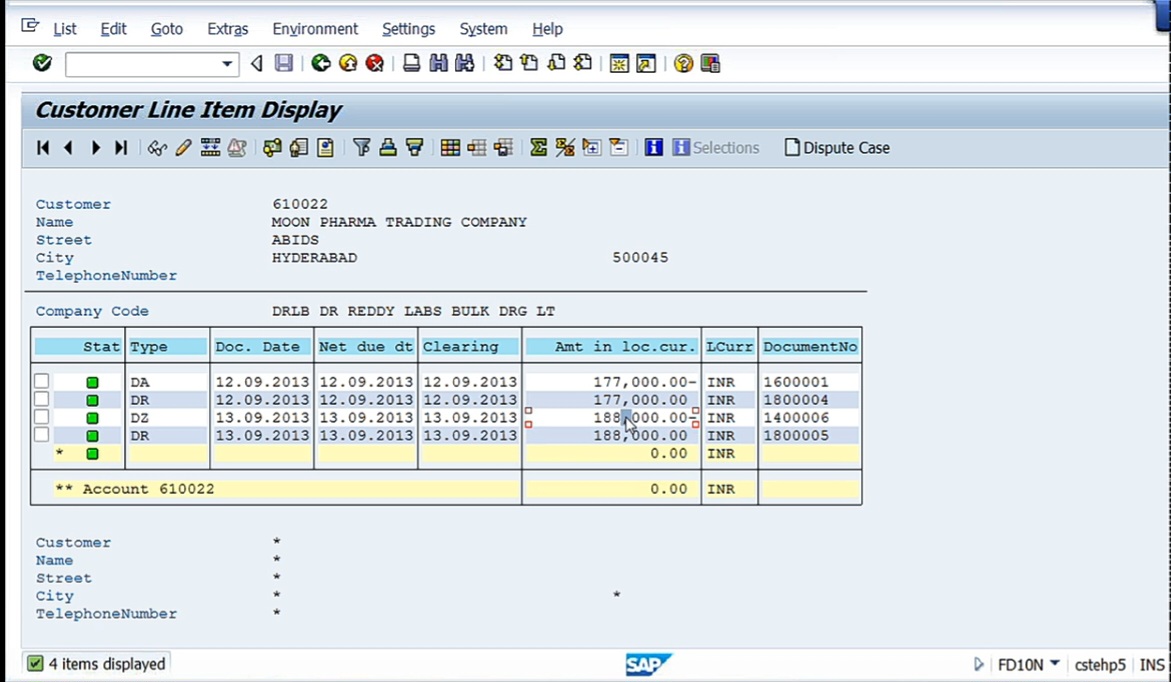The image size is (1171, 682).
Task: Click the Set Filter funnel icon
Action: [361, 148]
